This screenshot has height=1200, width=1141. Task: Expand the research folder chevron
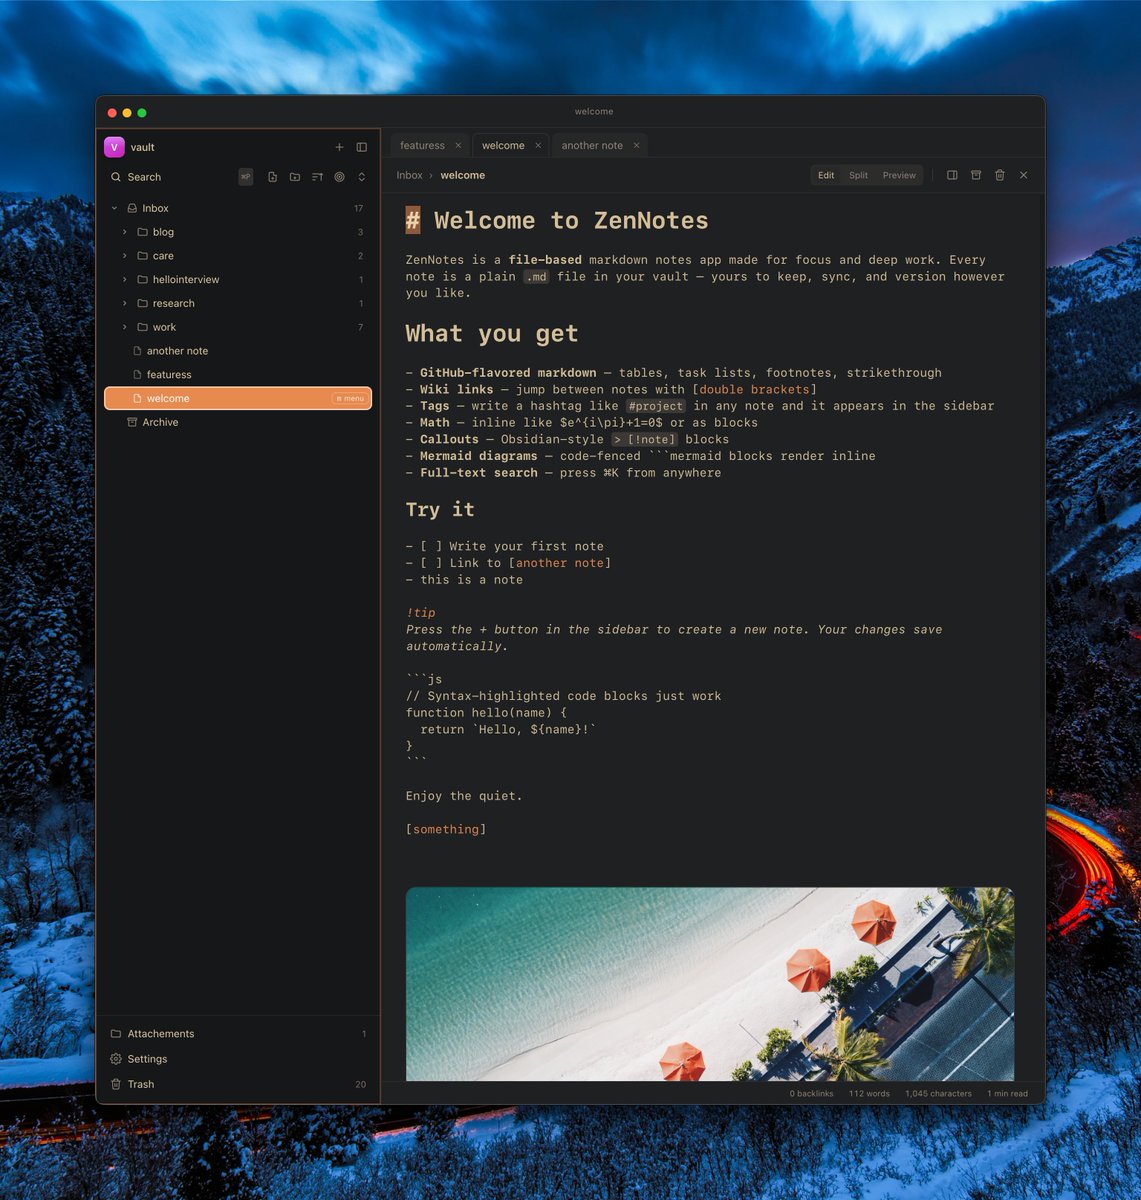[x=124, y=303]
